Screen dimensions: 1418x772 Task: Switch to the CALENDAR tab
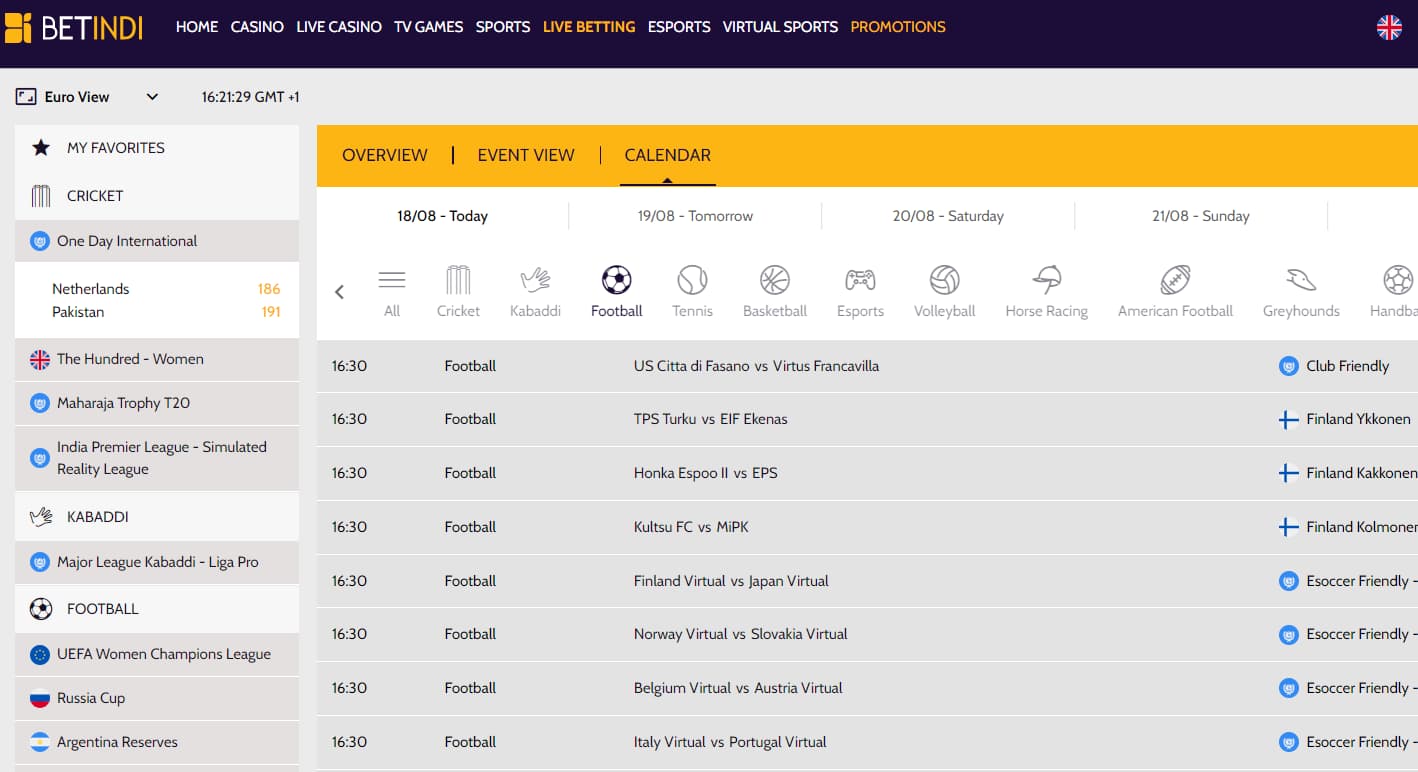668,155
